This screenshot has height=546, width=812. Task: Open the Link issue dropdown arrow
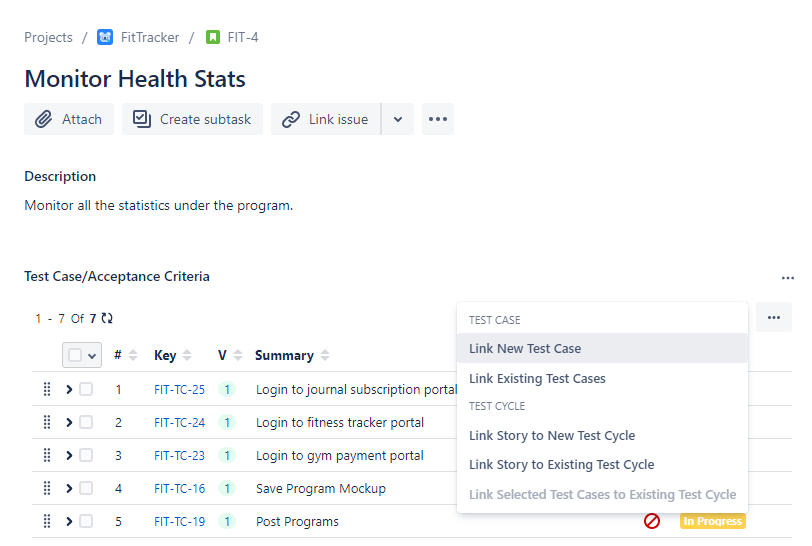(398, 119)
